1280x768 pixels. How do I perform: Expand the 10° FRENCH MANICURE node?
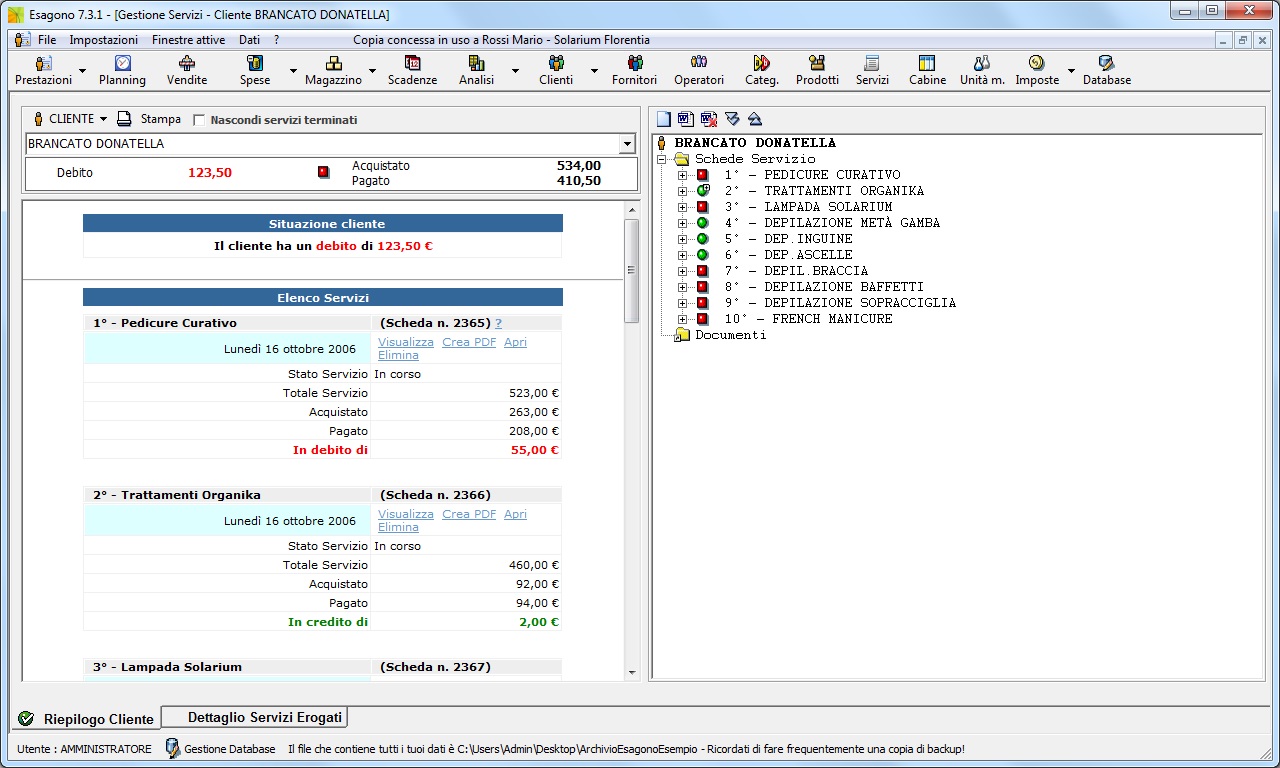683,319
